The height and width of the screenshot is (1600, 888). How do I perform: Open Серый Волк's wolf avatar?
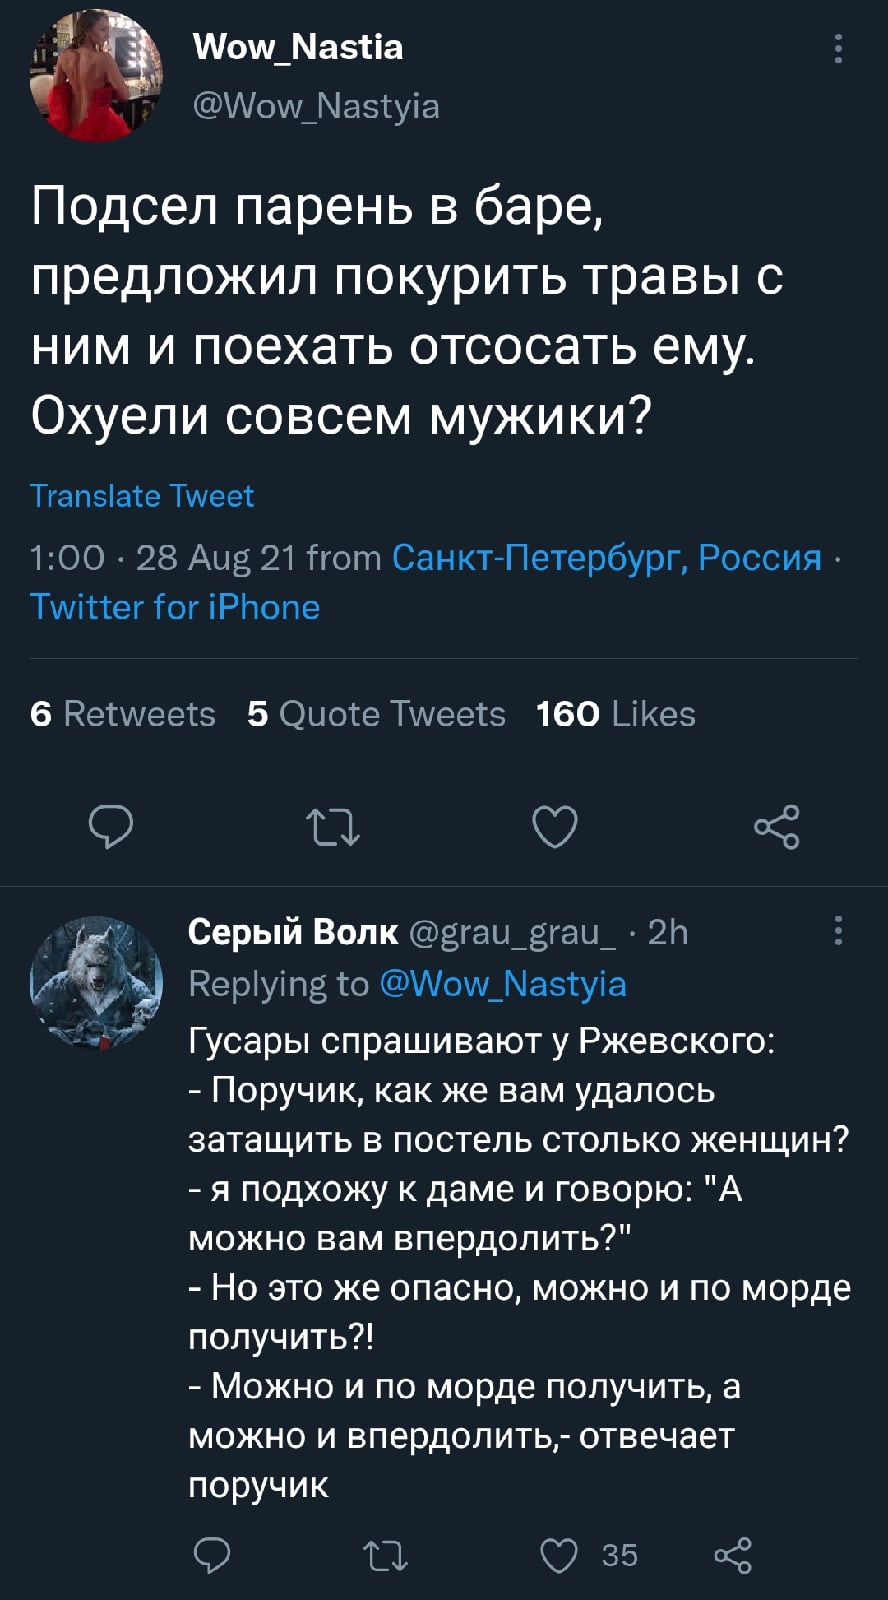pos(97,981)
